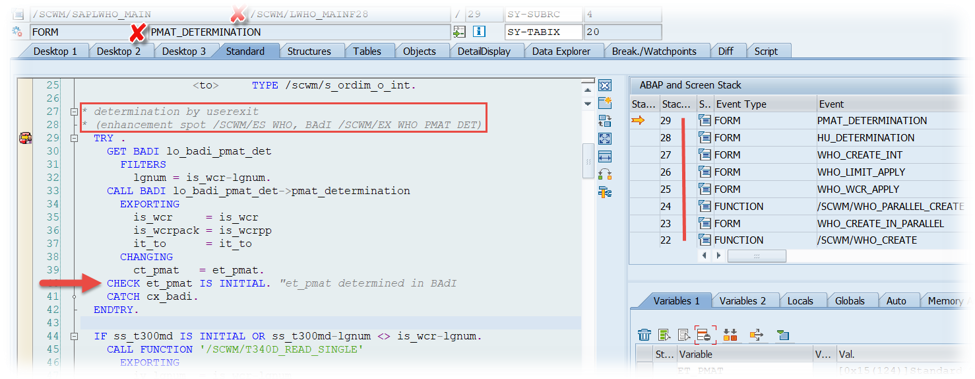Collapse the IF block at line 44
Image resolution: width=975 pixels, height=379 pixels.
(x=74, y=336)
